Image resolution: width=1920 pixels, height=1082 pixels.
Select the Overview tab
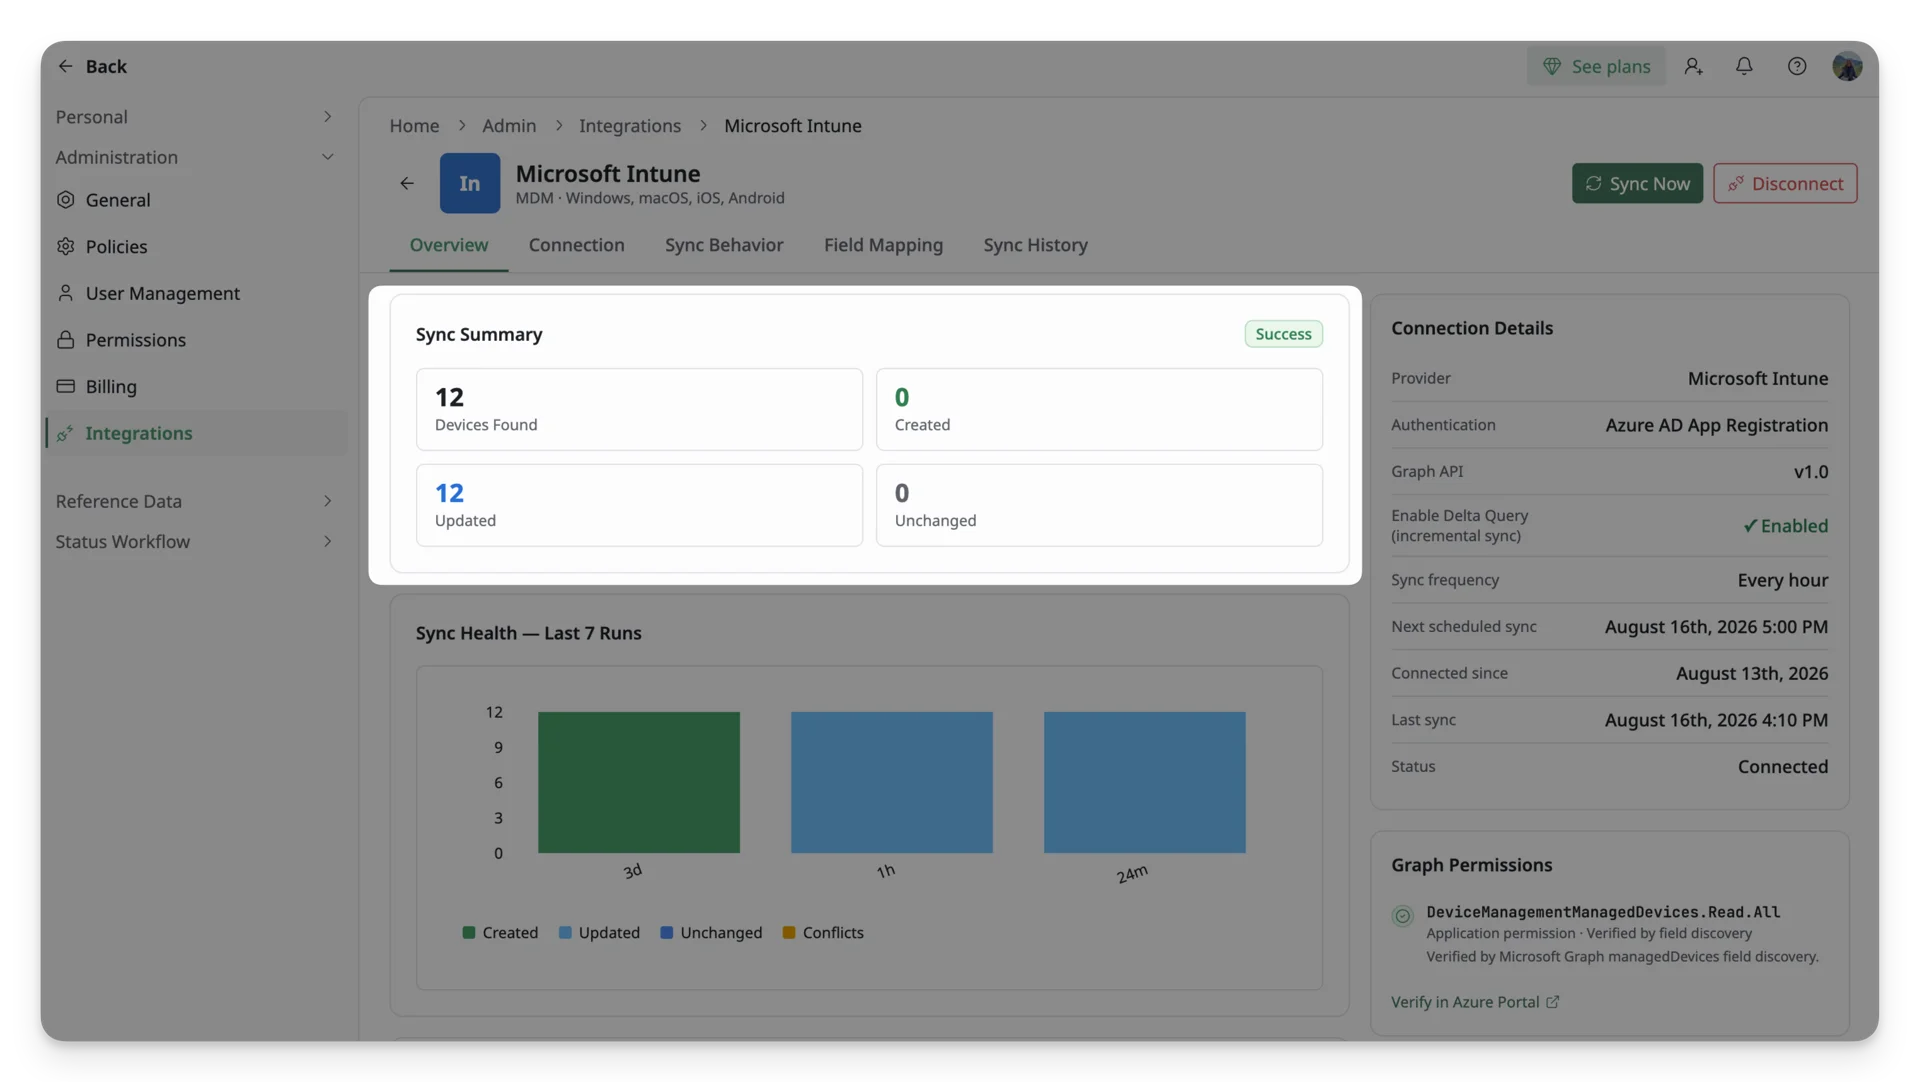pyautogui.click(x=449, y=245)
